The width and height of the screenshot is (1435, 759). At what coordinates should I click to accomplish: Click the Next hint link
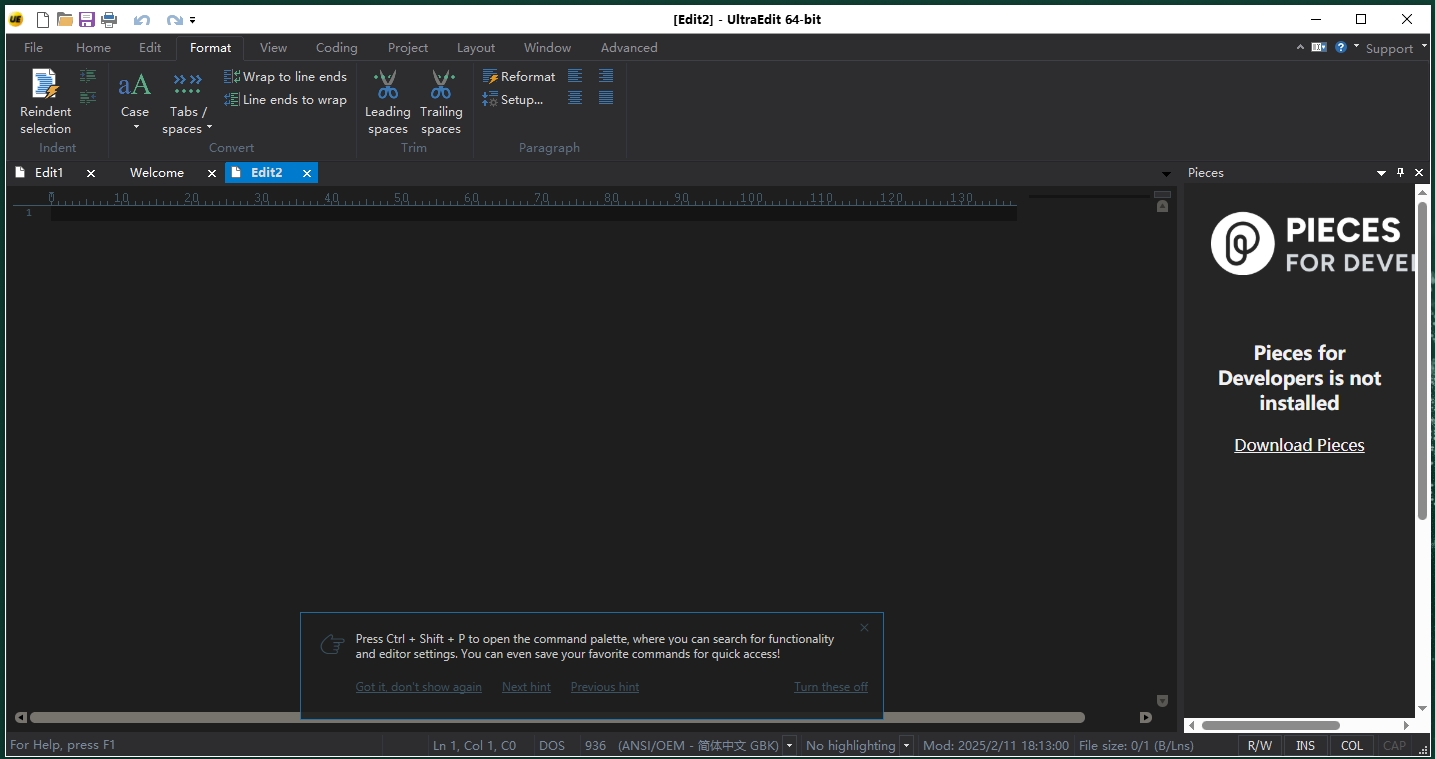pyautogui.click(x=526, y=687)
